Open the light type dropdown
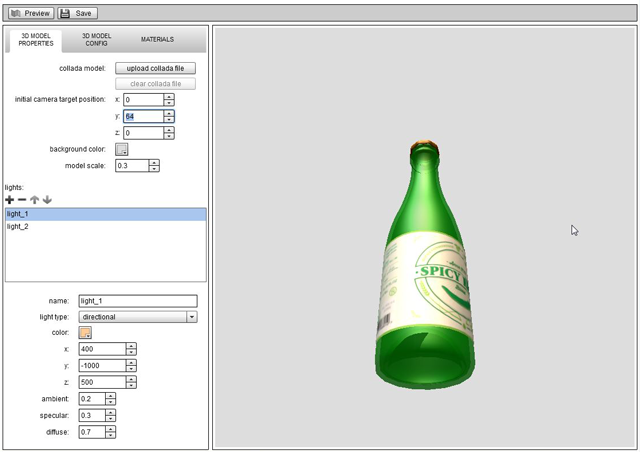 pos(138,317)
